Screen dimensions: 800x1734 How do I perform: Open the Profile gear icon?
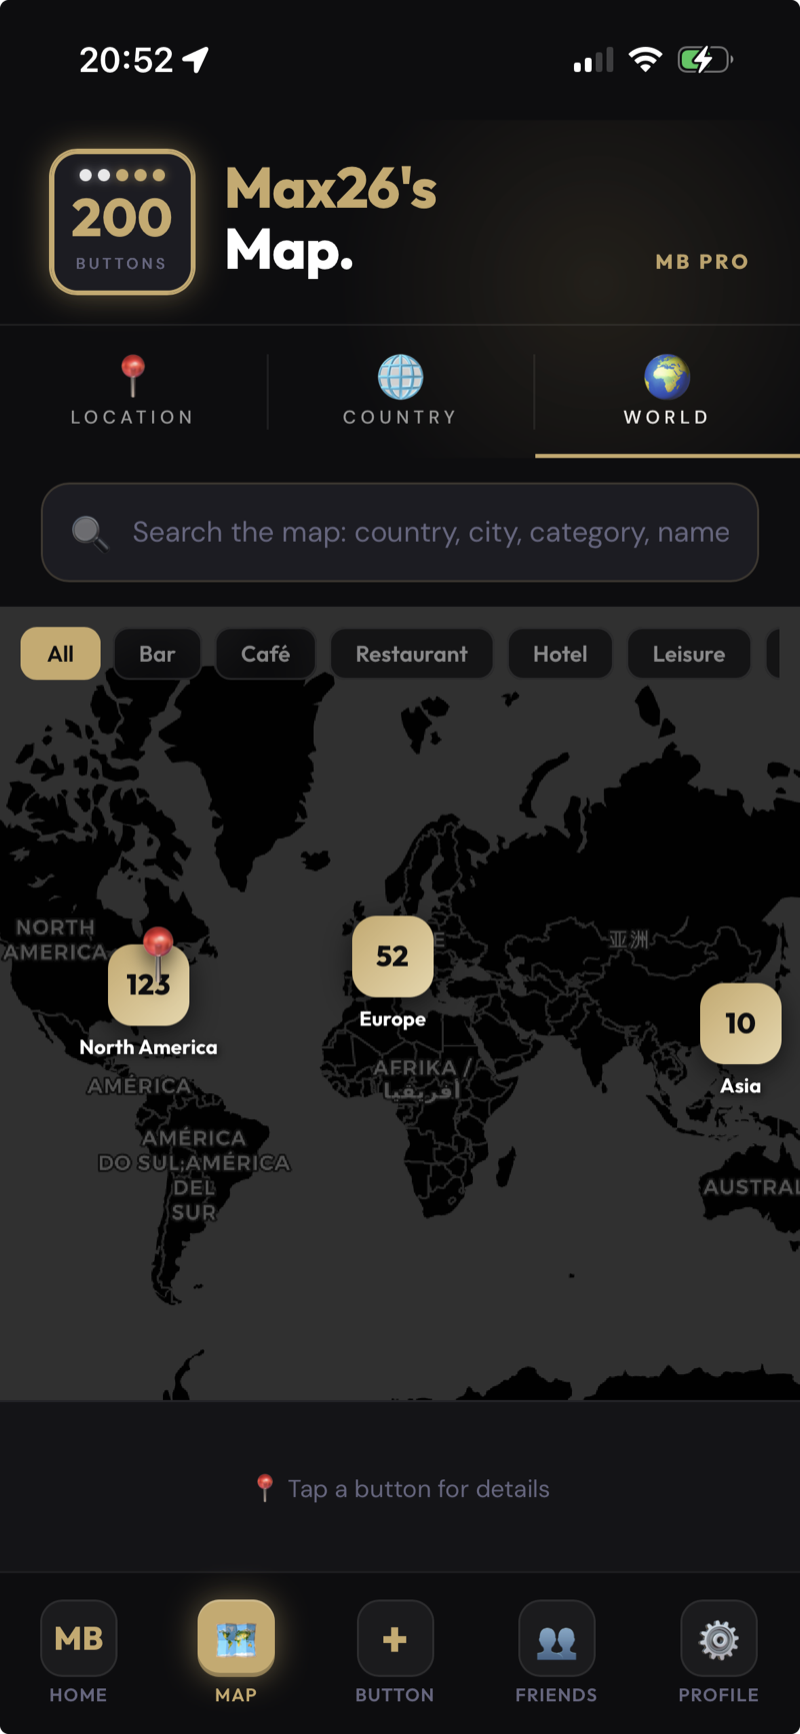(x=718, y=1638)
